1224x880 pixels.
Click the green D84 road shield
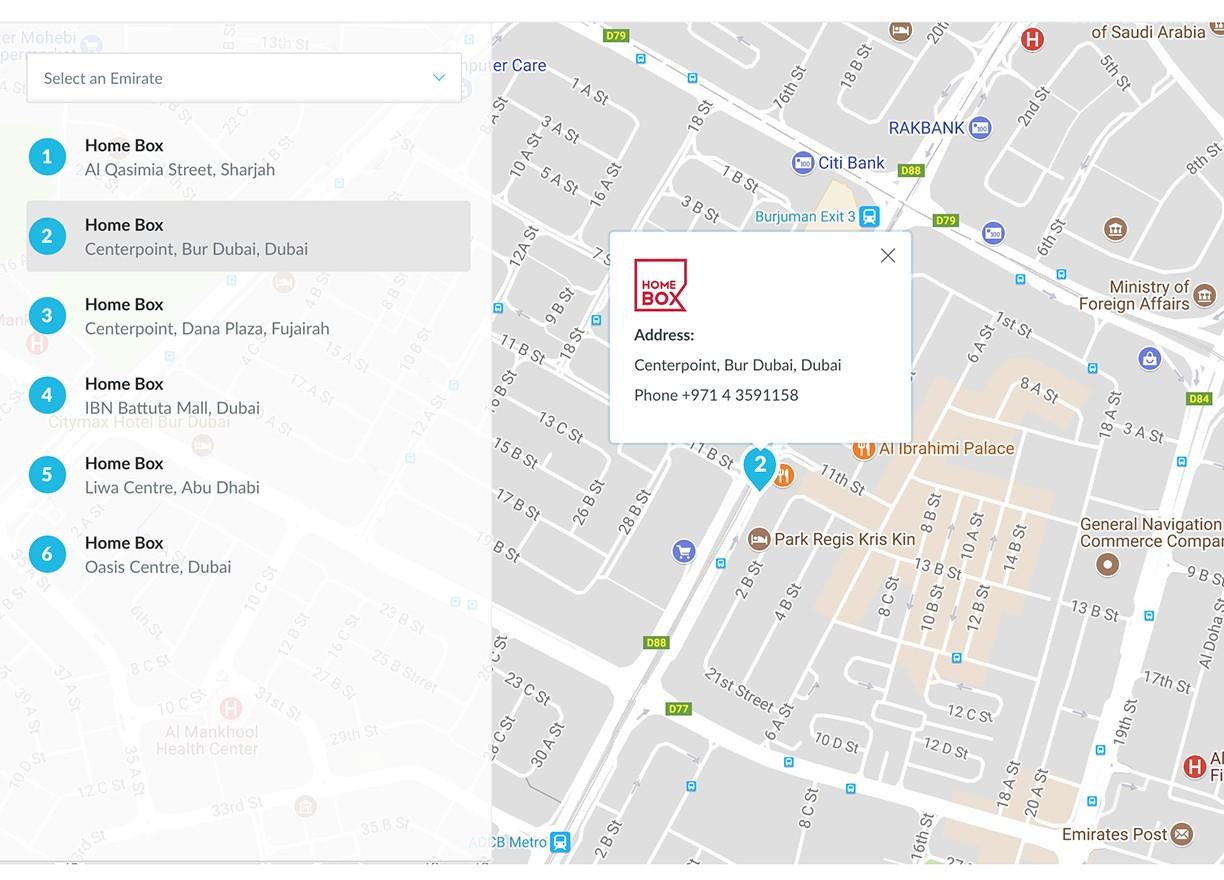tap(1199, 399)
